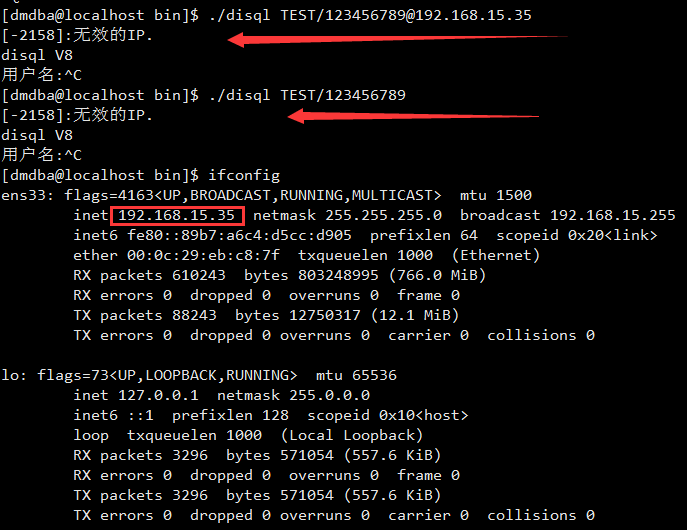Image resolution: width=687 pixels, height=530 pixels.
Task: Click the TX packets count 88243
Action: coord(195,315)
